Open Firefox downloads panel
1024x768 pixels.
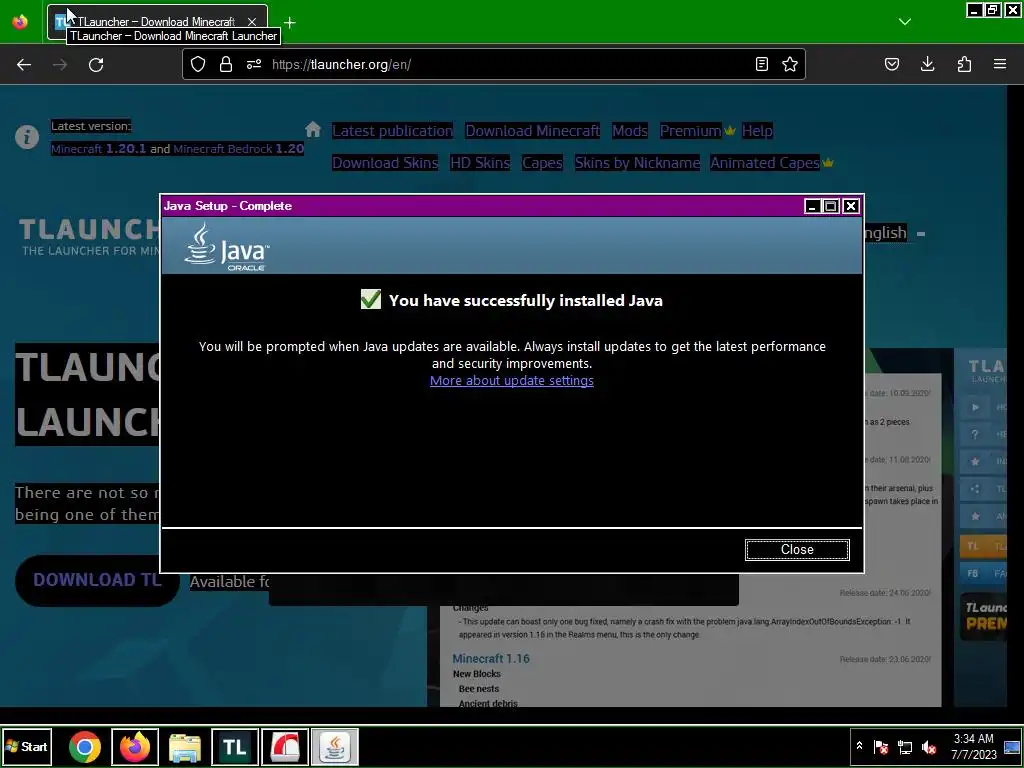point(927,64)
